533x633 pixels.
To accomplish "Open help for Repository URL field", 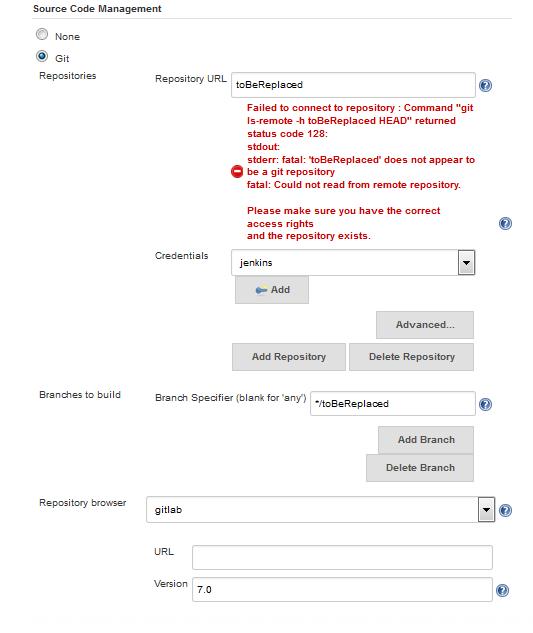I will pyautogui.click(x=485, y=85).
